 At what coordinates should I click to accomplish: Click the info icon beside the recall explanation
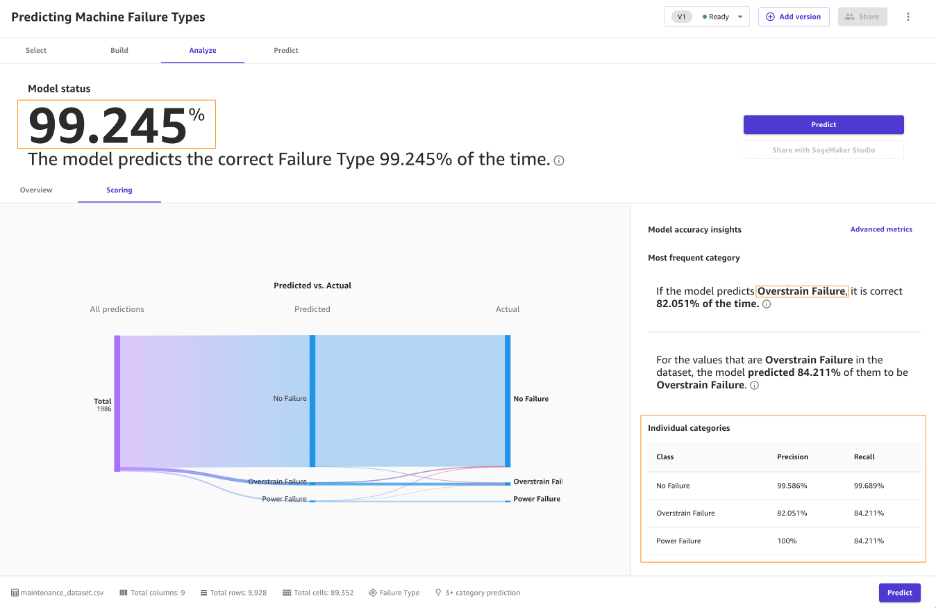pyautogui.click(x=753, y=385)
